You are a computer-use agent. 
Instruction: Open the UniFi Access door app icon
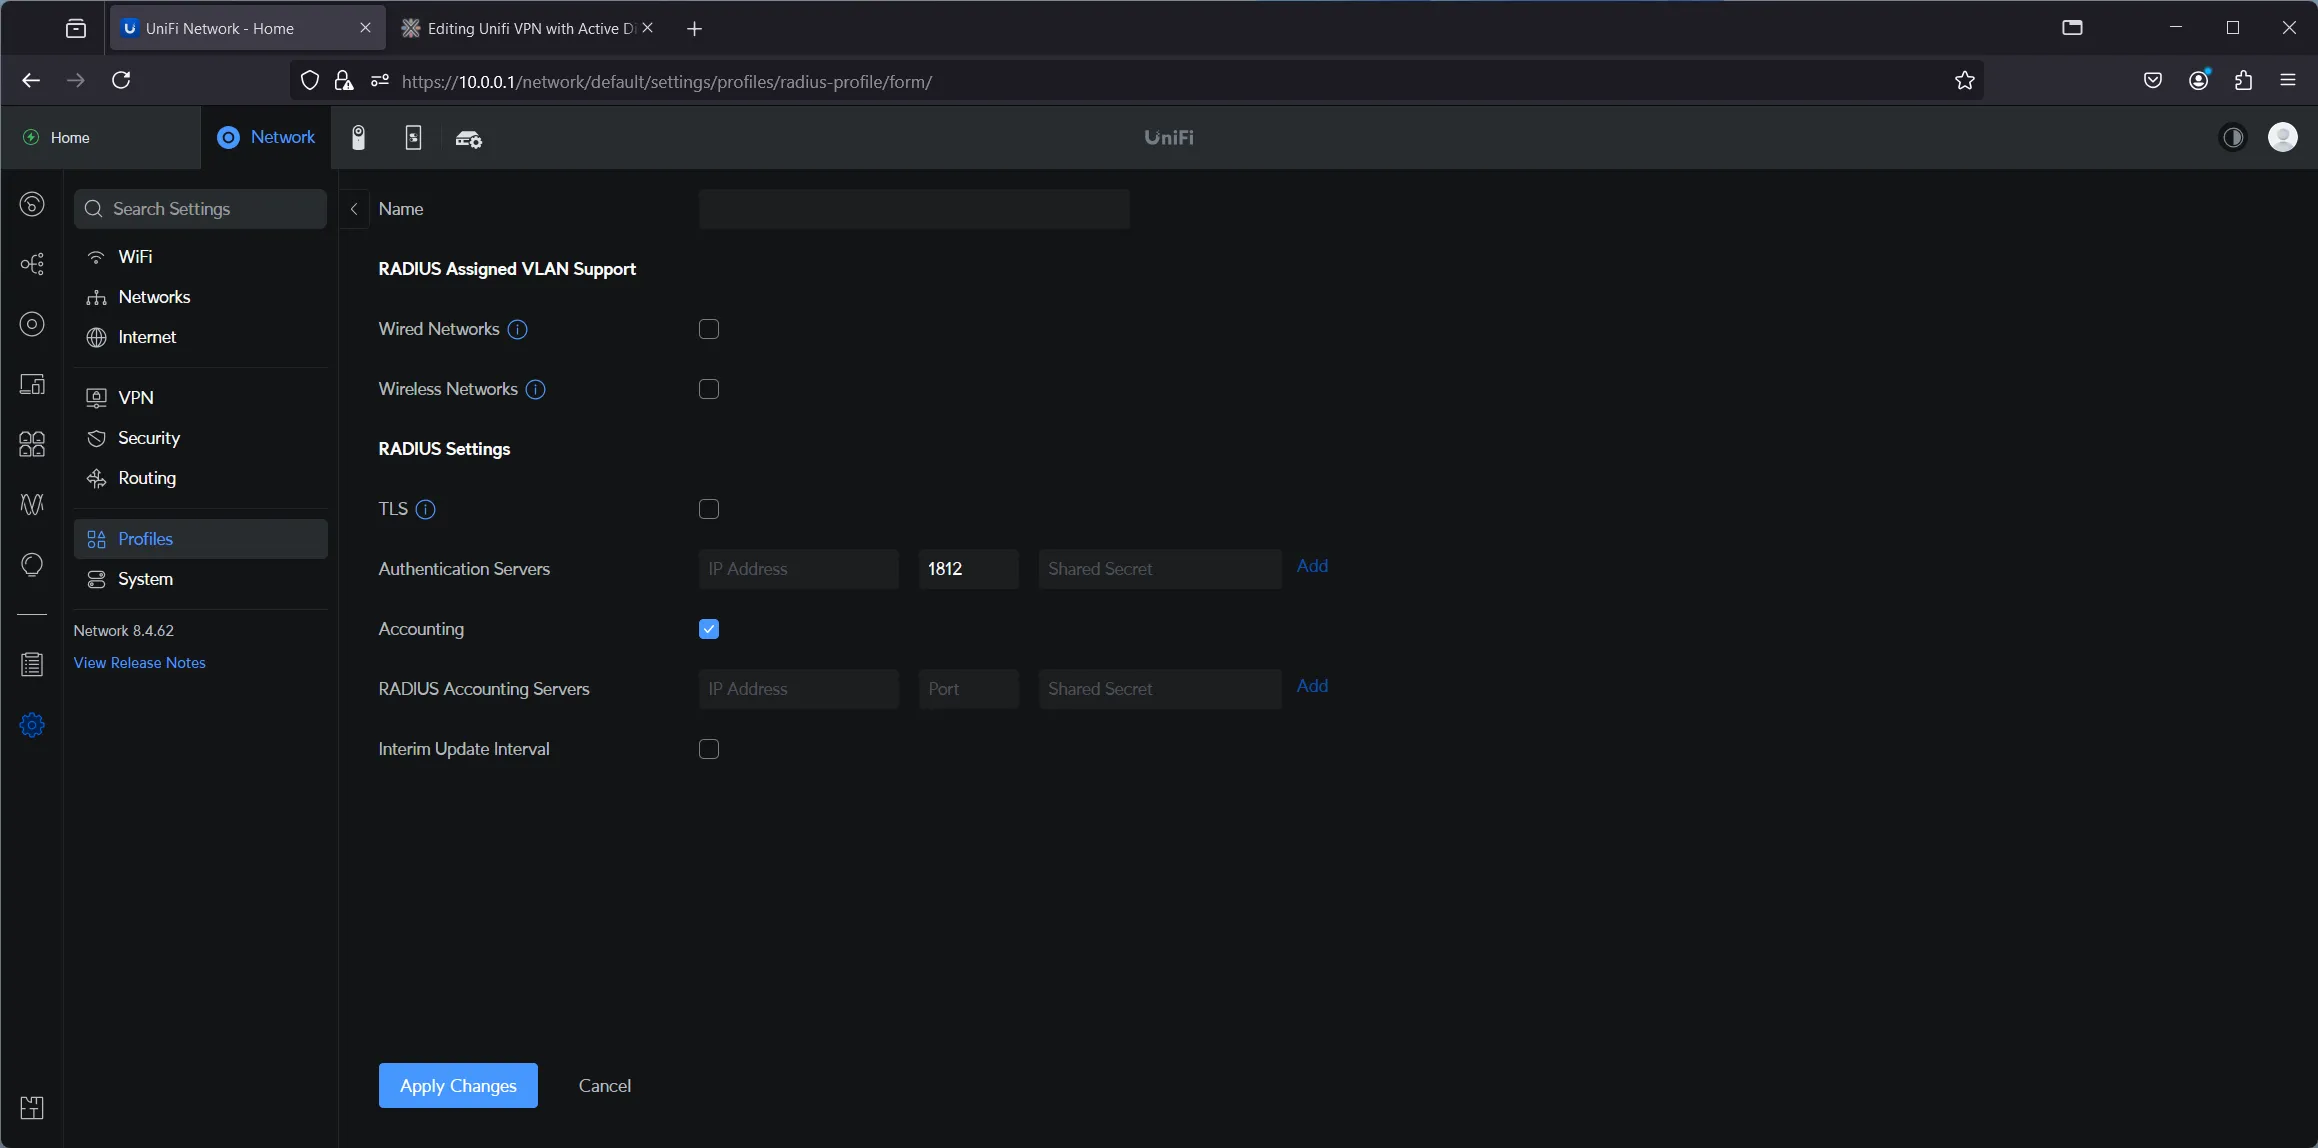tap(413, 138)
